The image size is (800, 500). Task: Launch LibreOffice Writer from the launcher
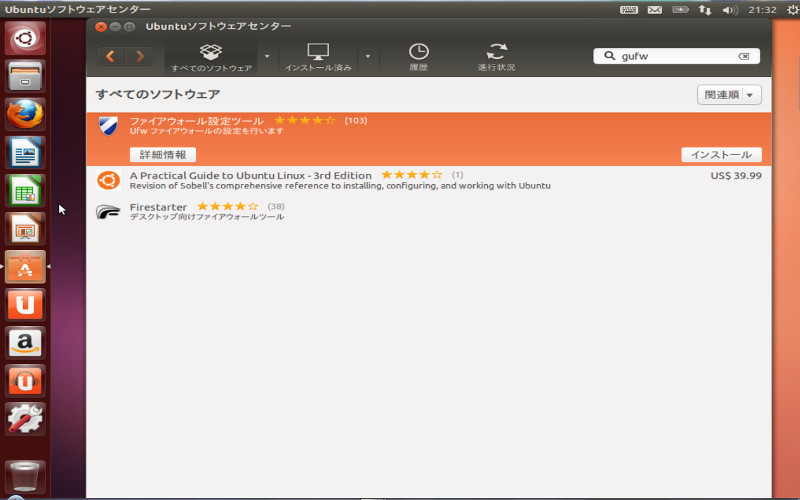[x=25, y=153]
